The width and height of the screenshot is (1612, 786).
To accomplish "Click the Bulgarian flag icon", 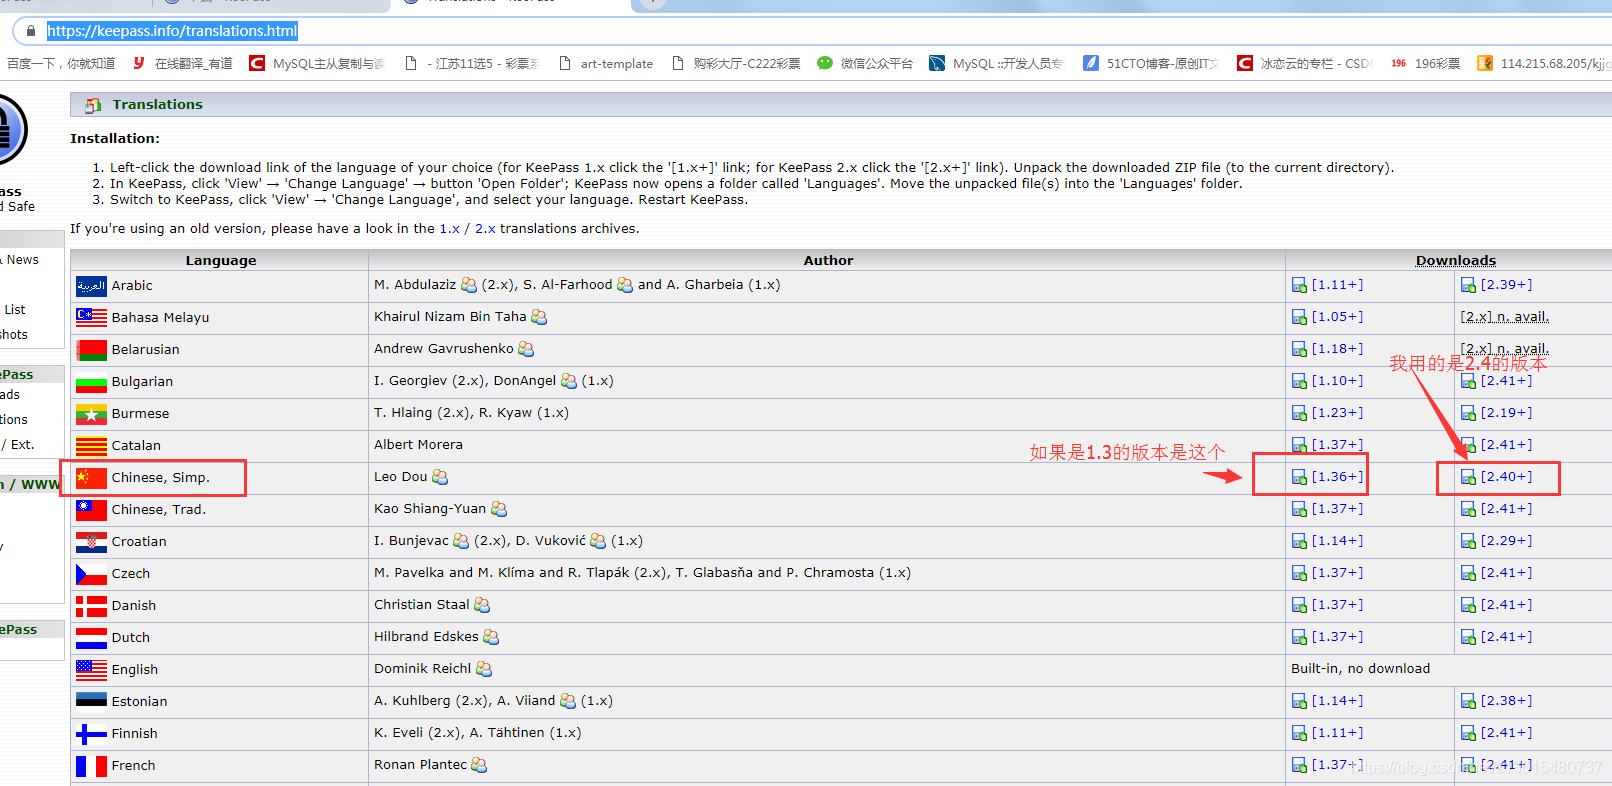I will point(91,382).
